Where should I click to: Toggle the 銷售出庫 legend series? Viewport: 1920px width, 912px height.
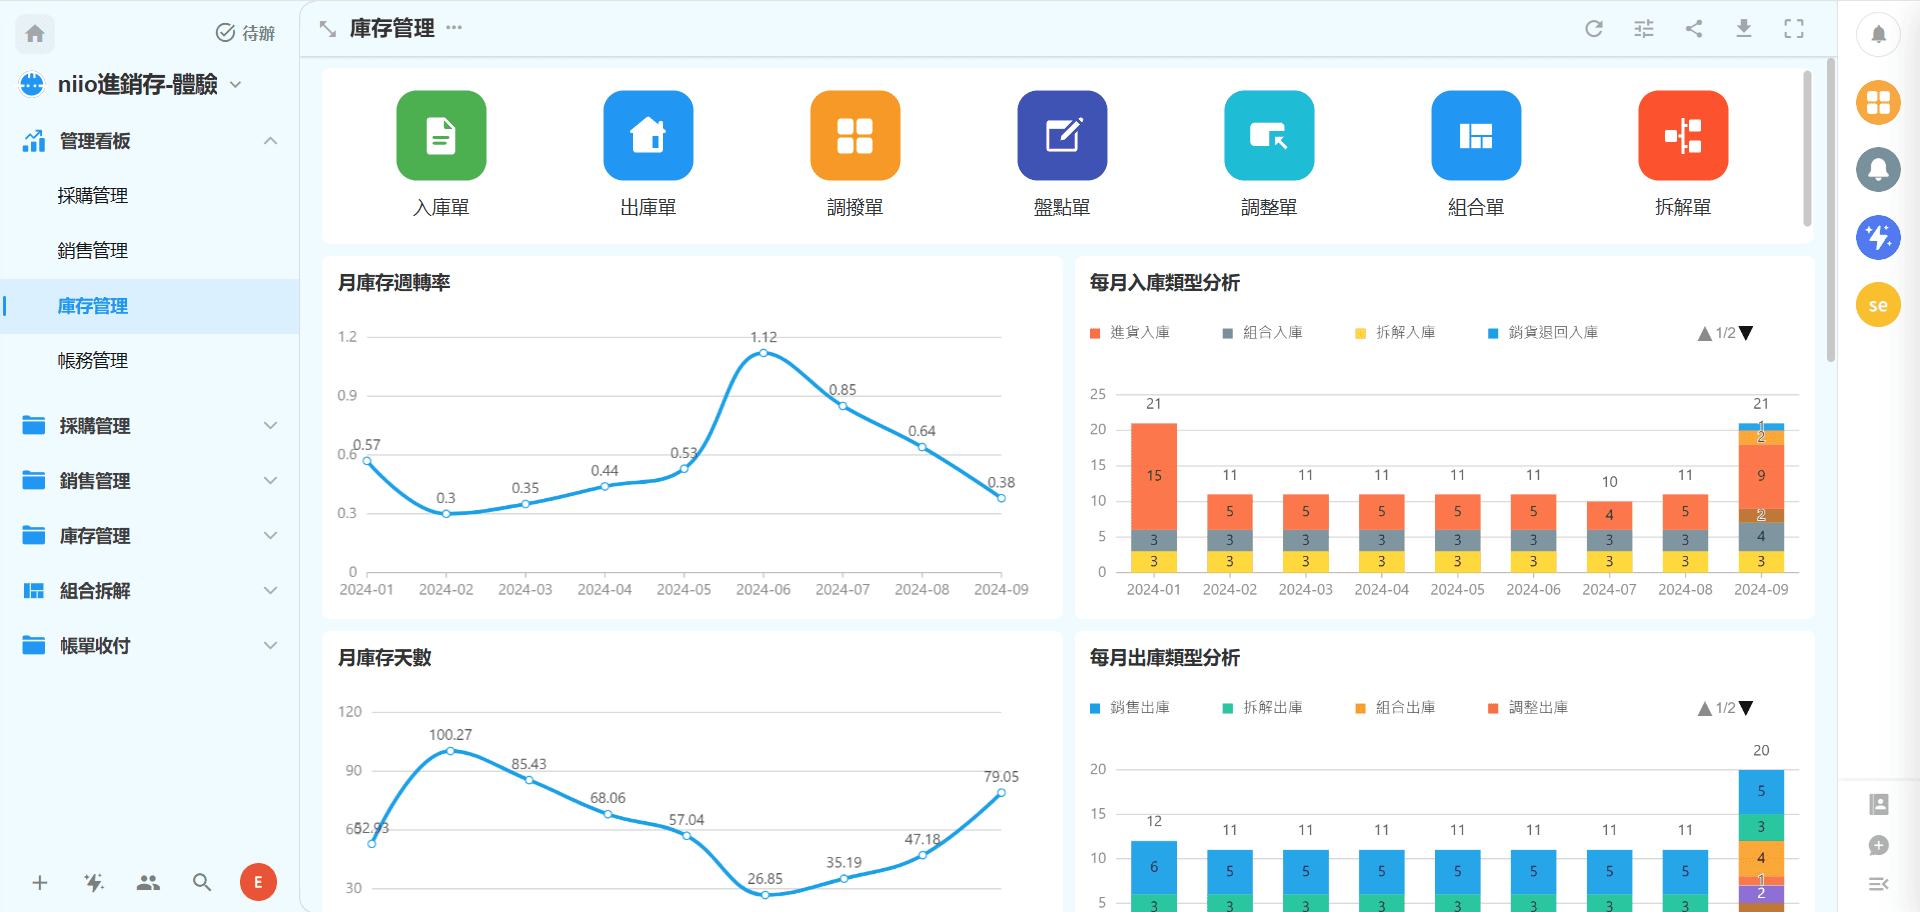pos(1130,708)
